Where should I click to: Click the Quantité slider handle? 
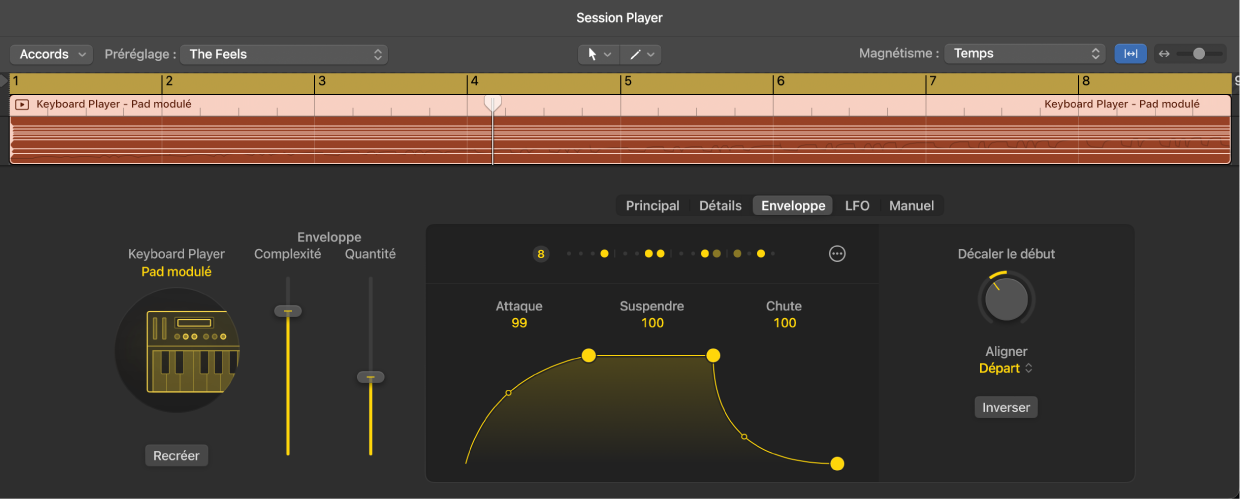[x=371, y=377]
